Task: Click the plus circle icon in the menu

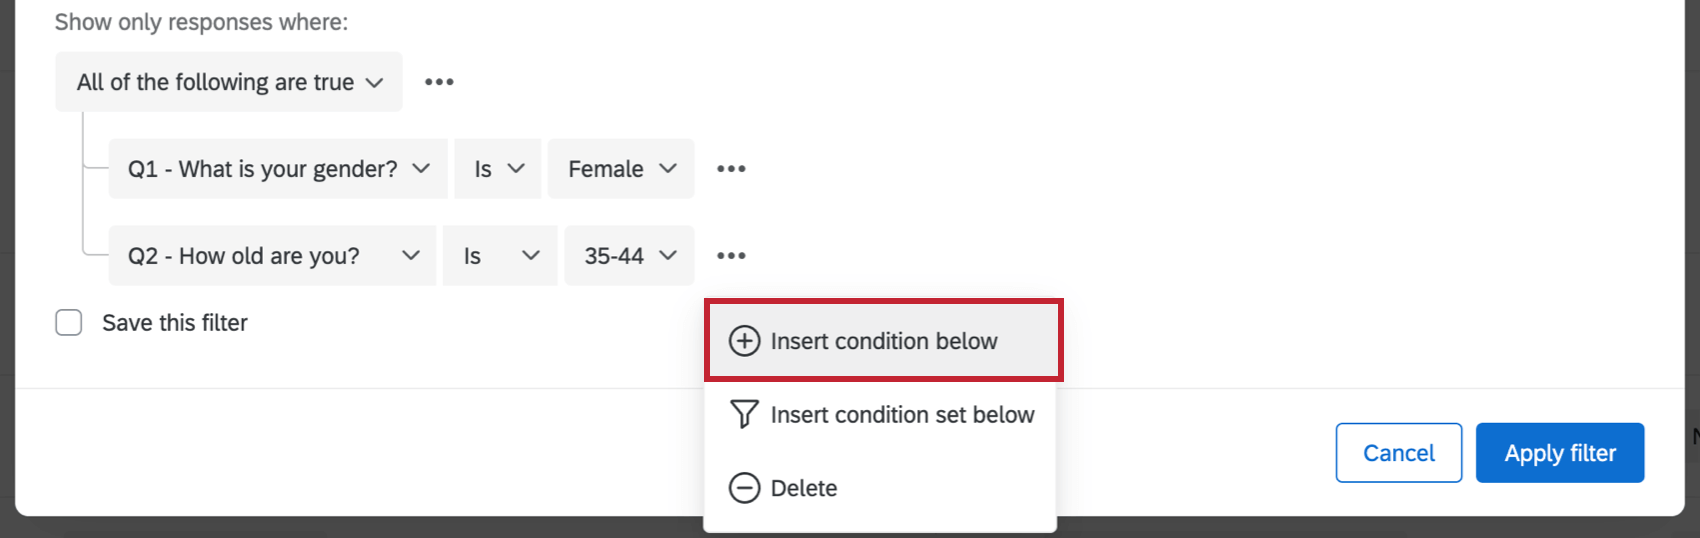Action: point(744,341)
